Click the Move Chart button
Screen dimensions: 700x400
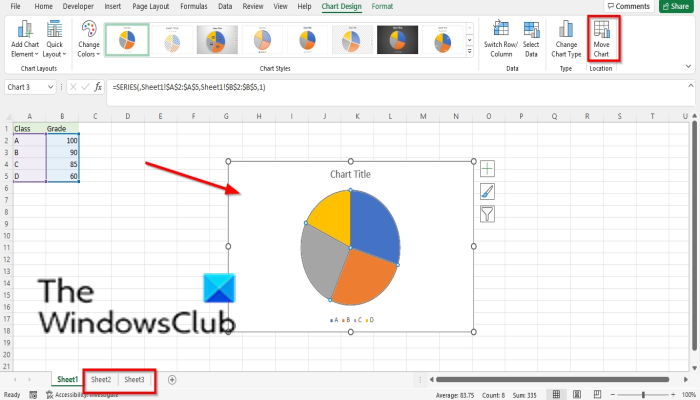tap(601, 39)
